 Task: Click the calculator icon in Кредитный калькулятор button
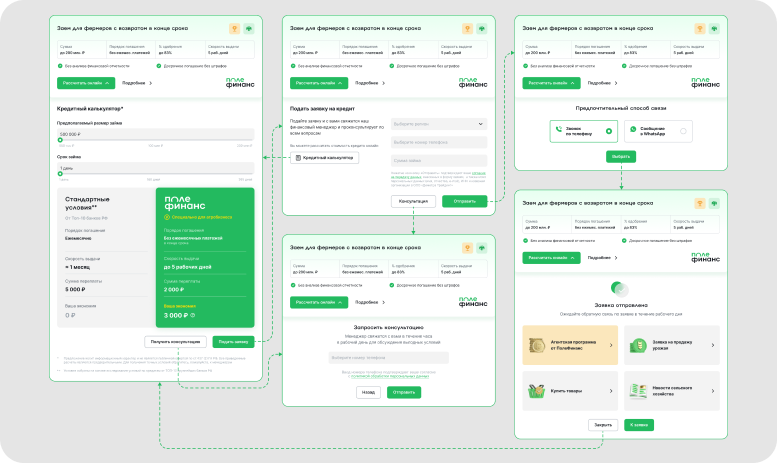[x=298, y=158]
